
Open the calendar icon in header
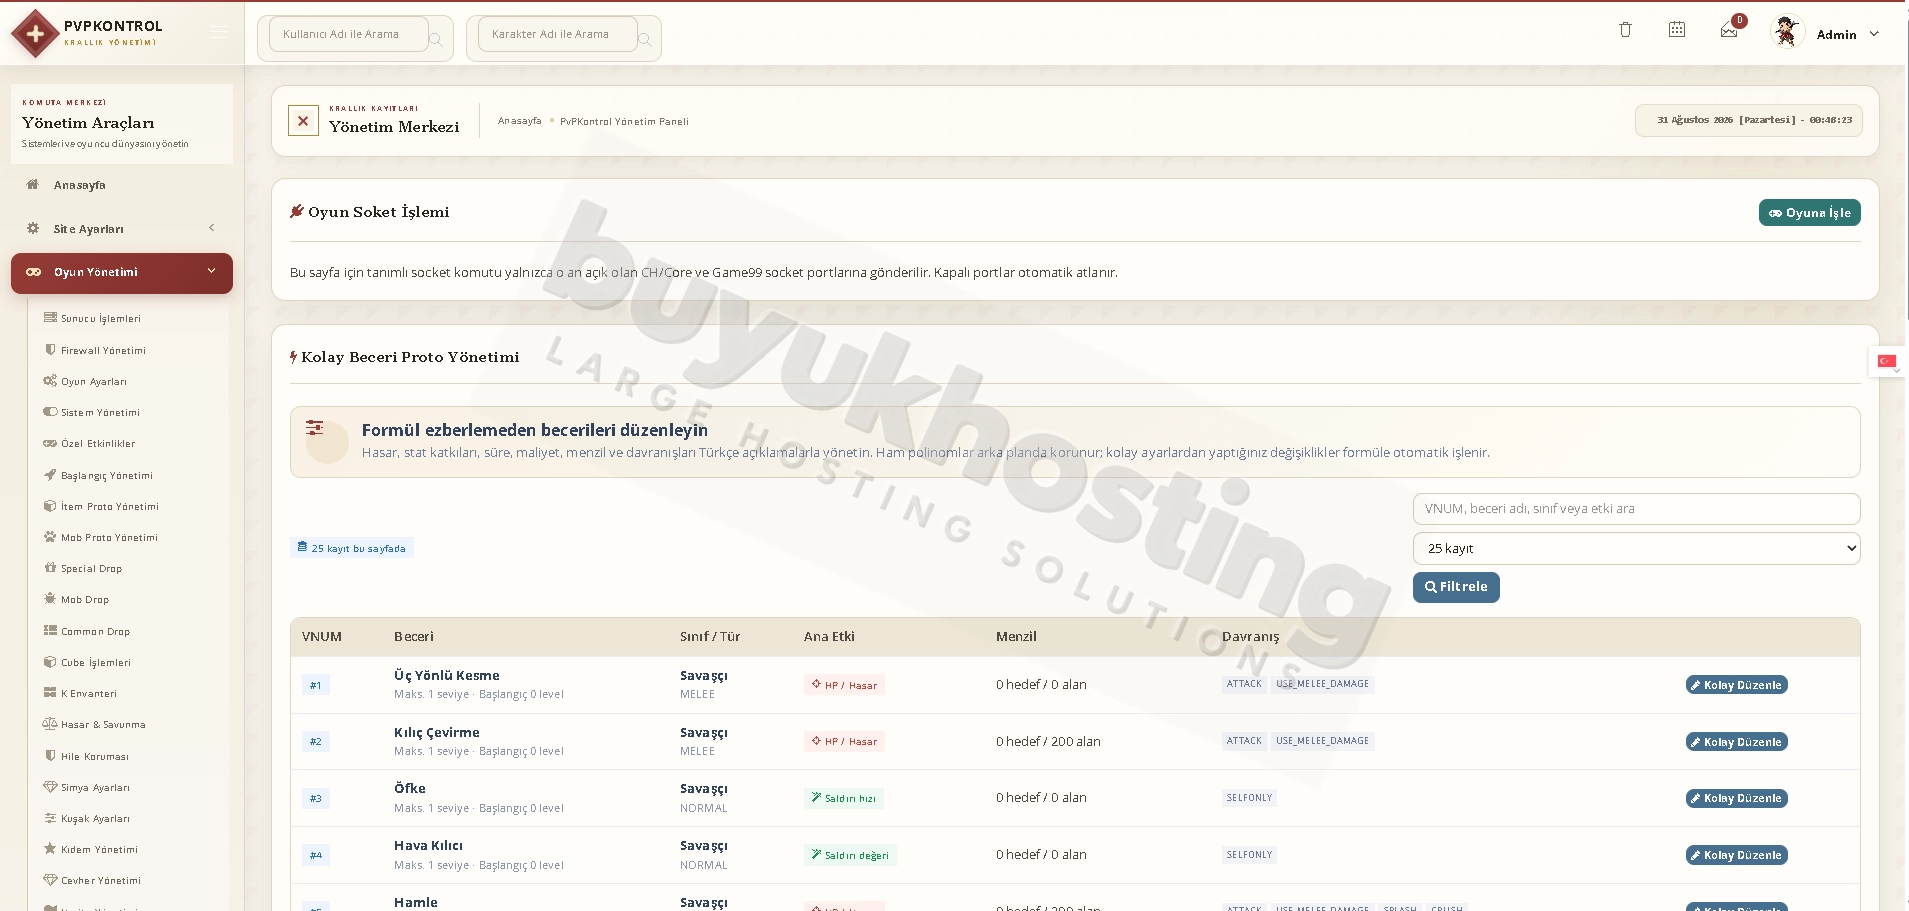pyautogui.click(x=1677, y=30)
